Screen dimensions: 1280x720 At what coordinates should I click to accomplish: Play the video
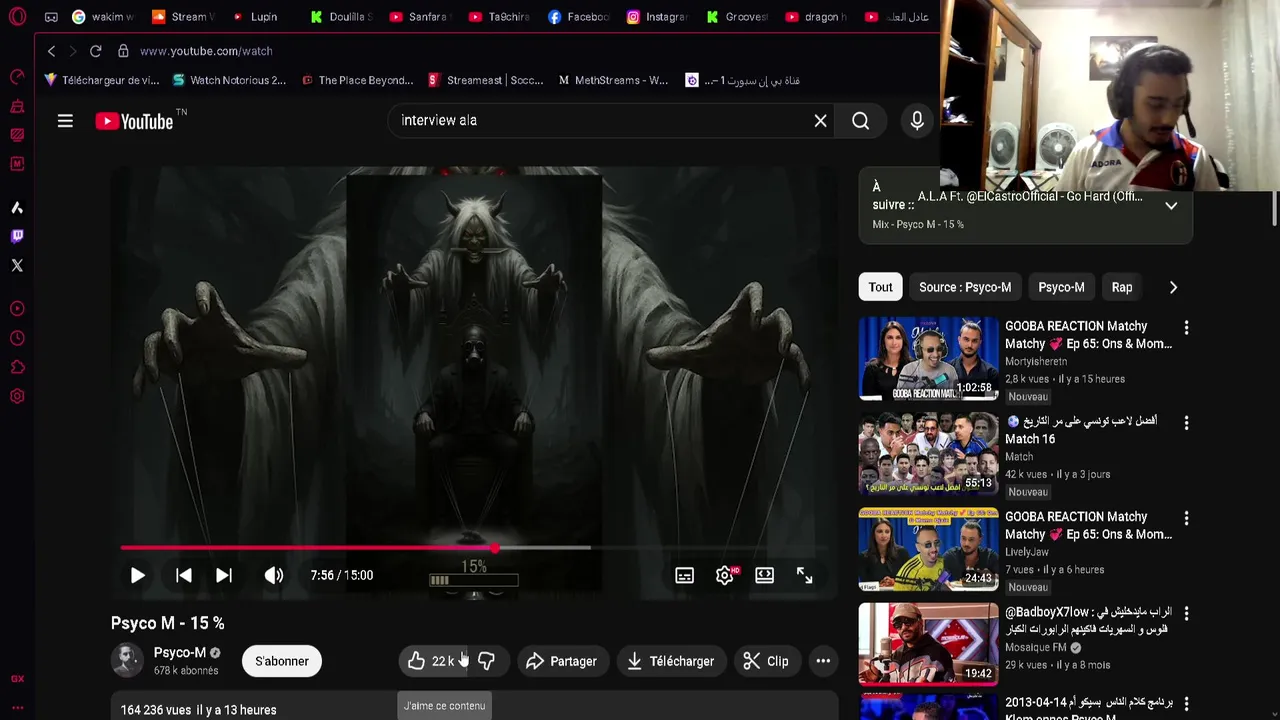tap(138, 575)
